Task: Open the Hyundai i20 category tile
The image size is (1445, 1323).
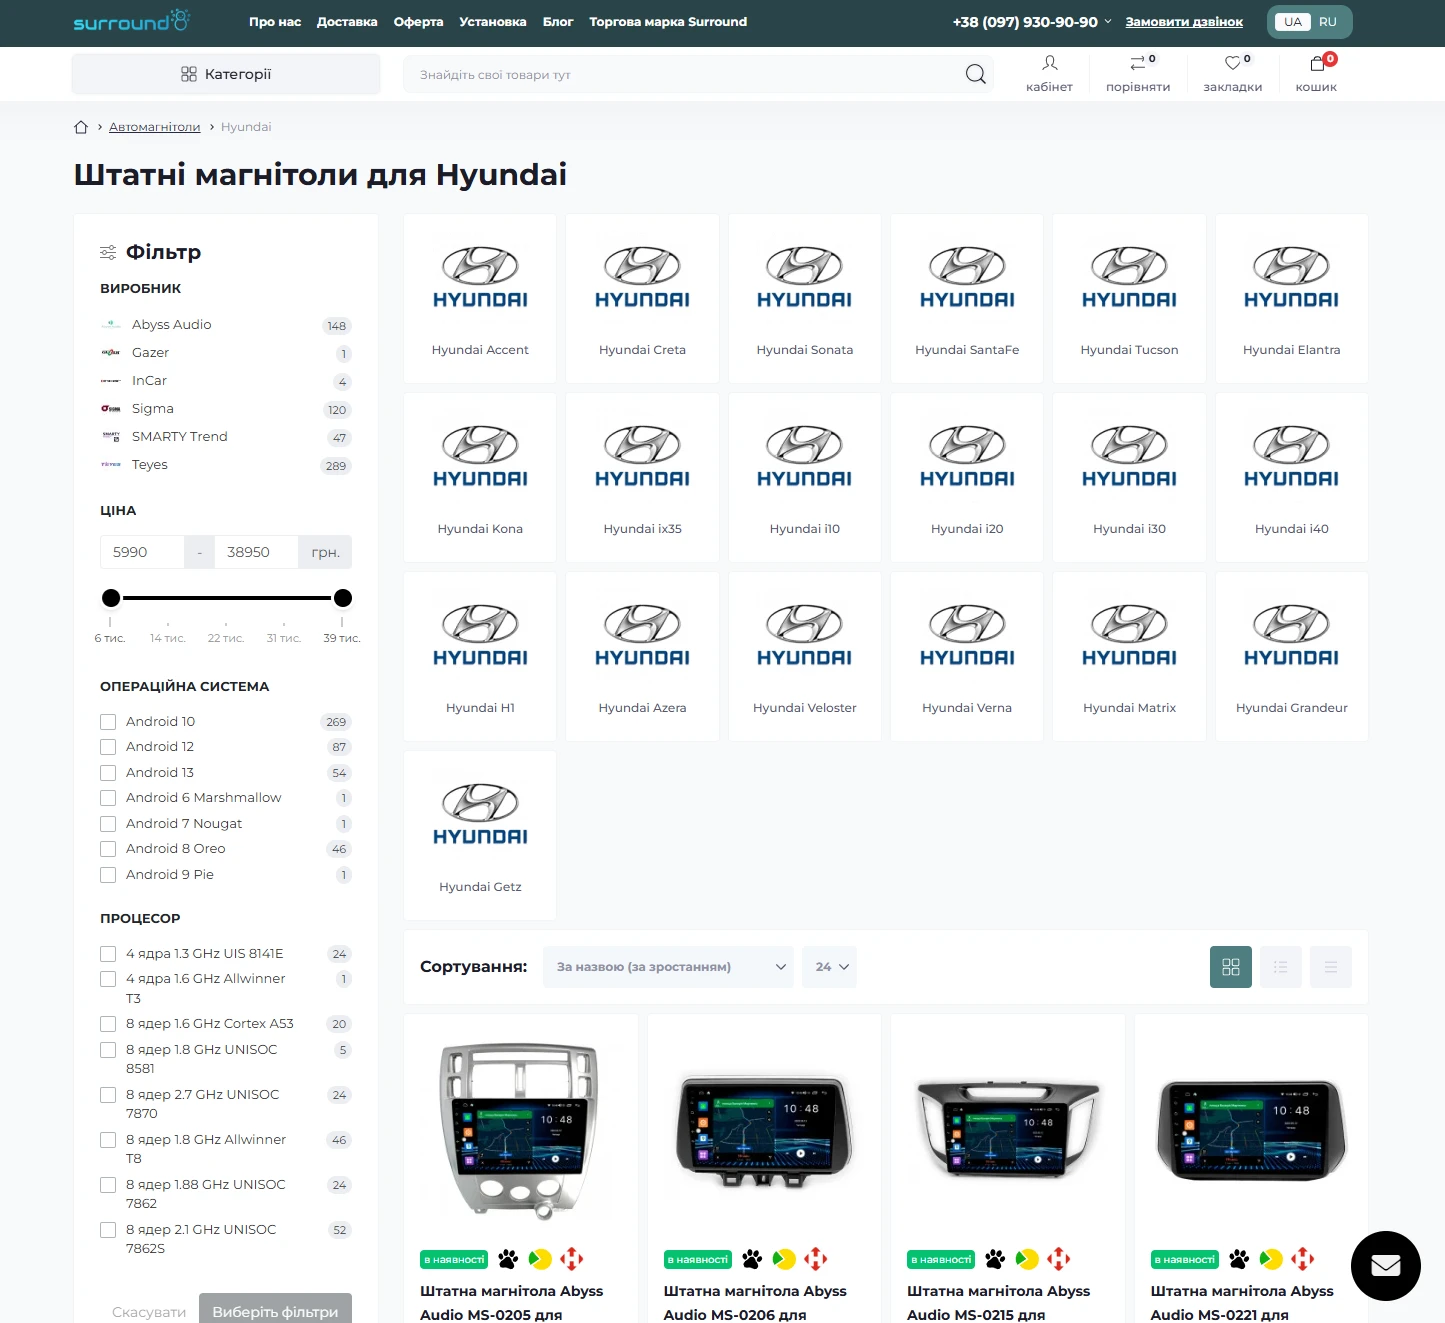Action: pyautogui.click(x=967, y=477)
